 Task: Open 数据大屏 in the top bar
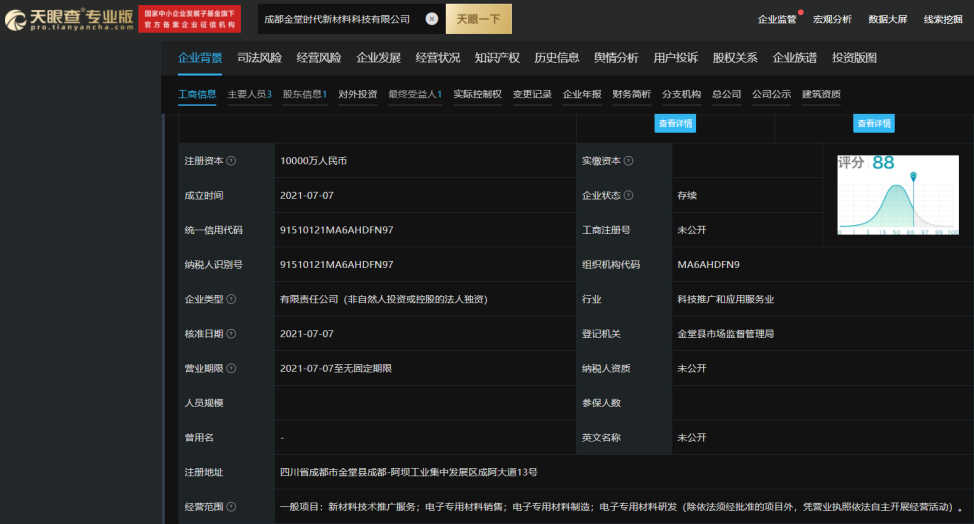tap(888, 19)
